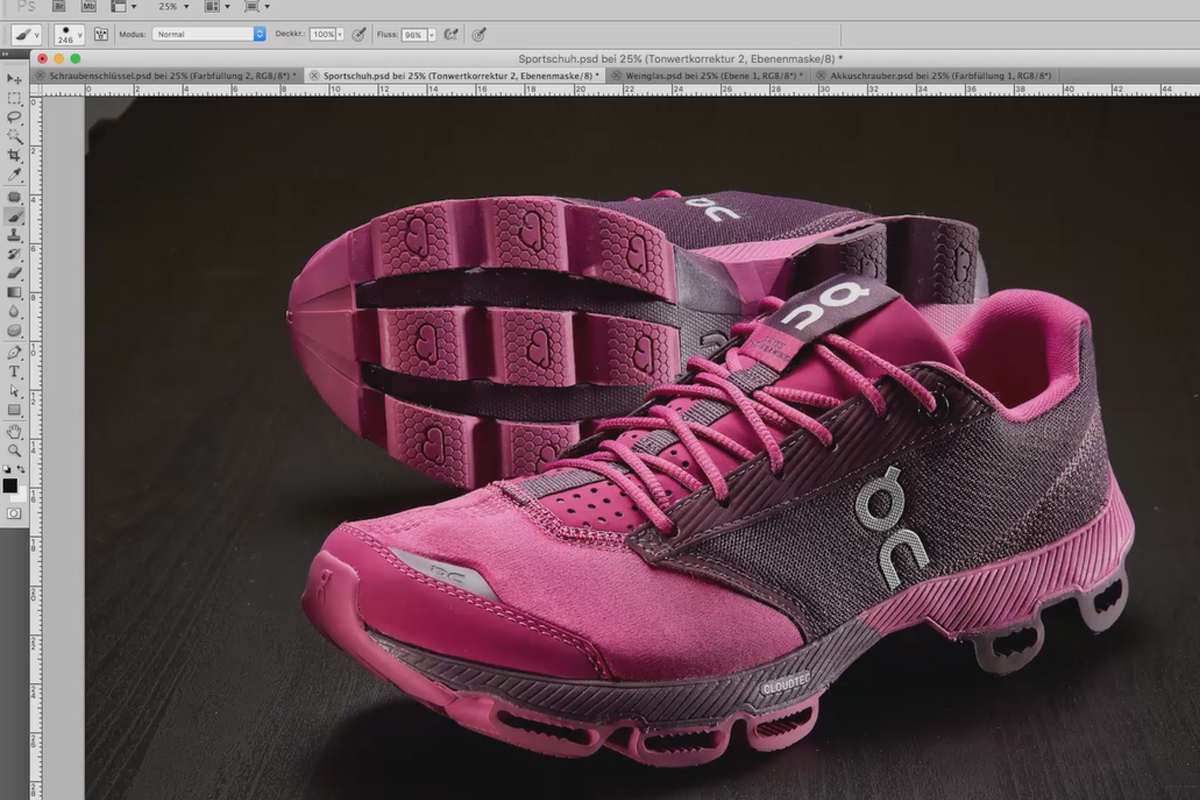Close the Weinglas.psd tab
1200x800 pixels.
[x=617, y=75]
